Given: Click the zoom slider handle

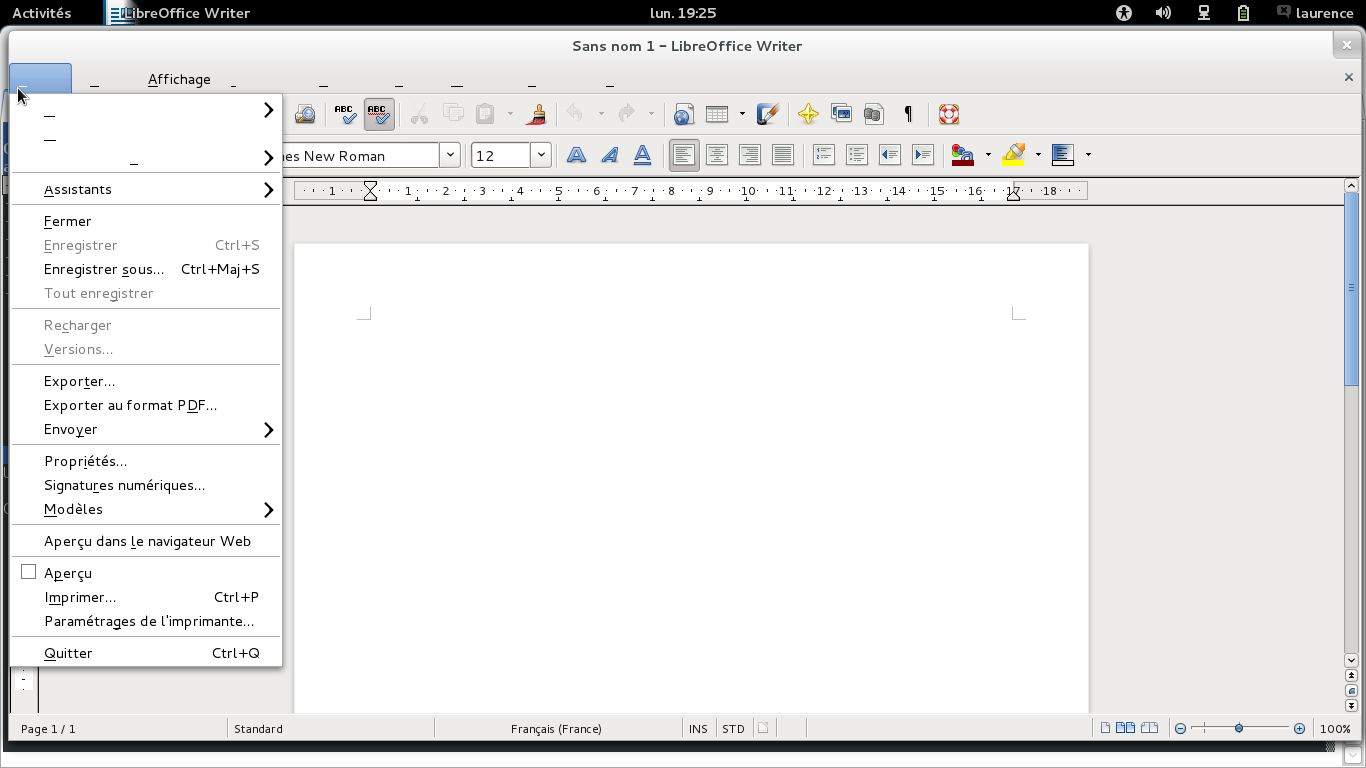Looking at the screenshot, I should click(1239, 729).
